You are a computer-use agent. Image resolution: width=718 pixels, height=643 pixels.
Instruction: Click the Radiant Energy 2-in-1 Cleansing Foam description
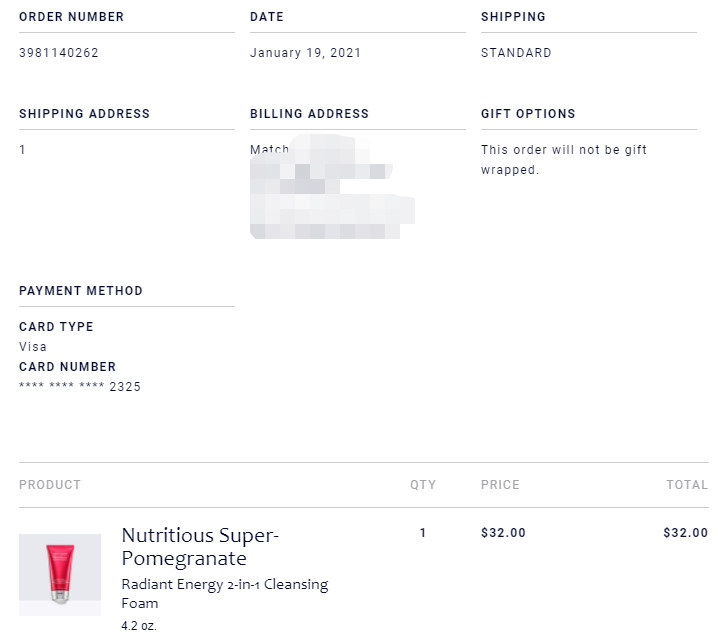pos(225,594)
